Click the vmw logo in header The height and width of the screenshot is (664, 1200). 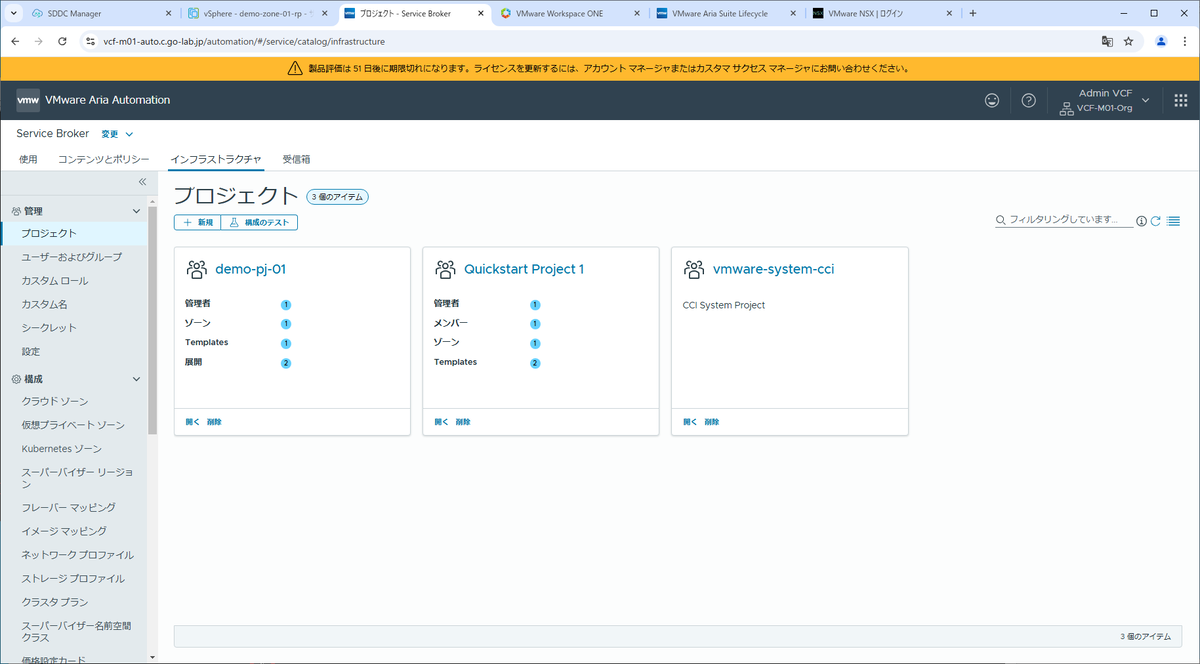point(28,100)
